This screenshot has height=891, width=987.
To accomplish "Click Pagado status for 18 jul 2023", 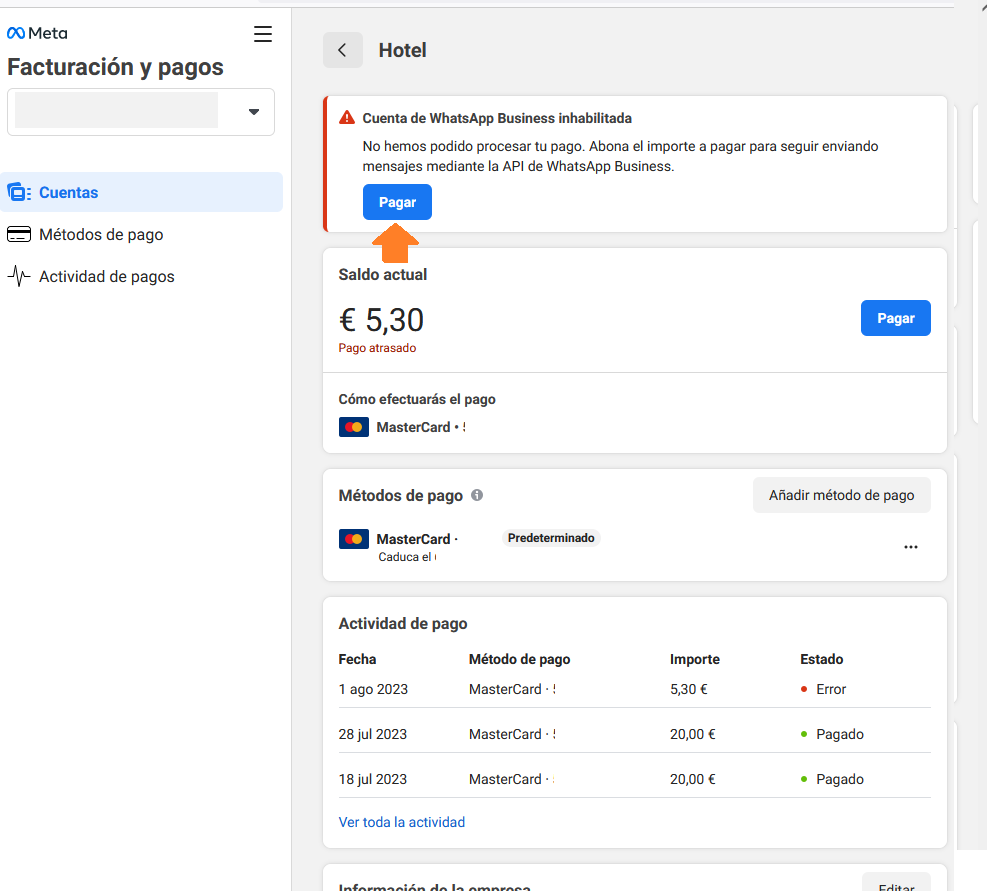I will coord(832,779).
